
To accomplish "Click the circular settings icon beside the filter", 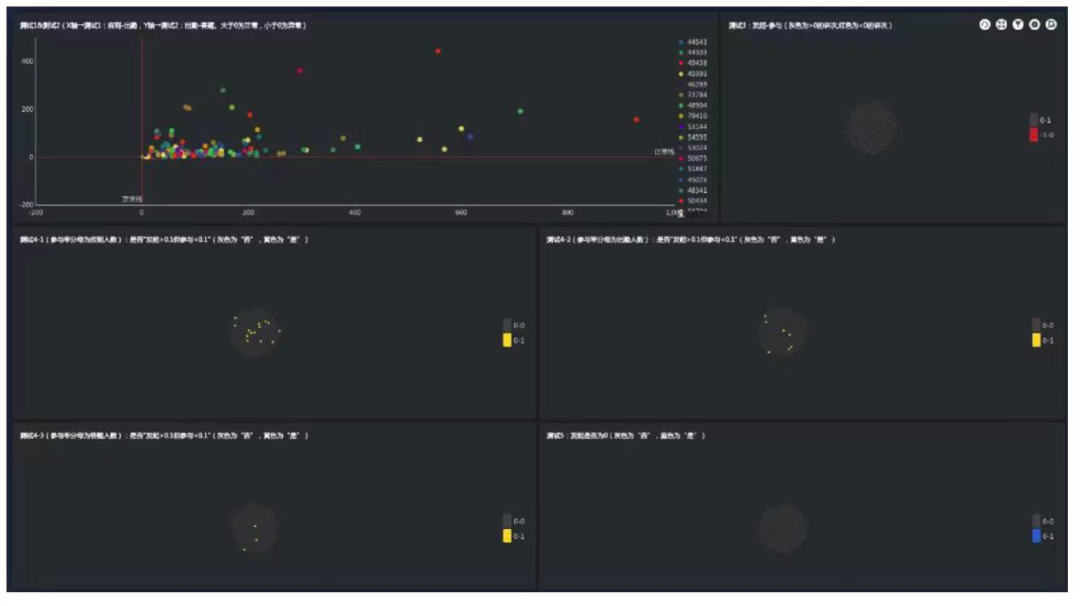I will click(1034, 25).
